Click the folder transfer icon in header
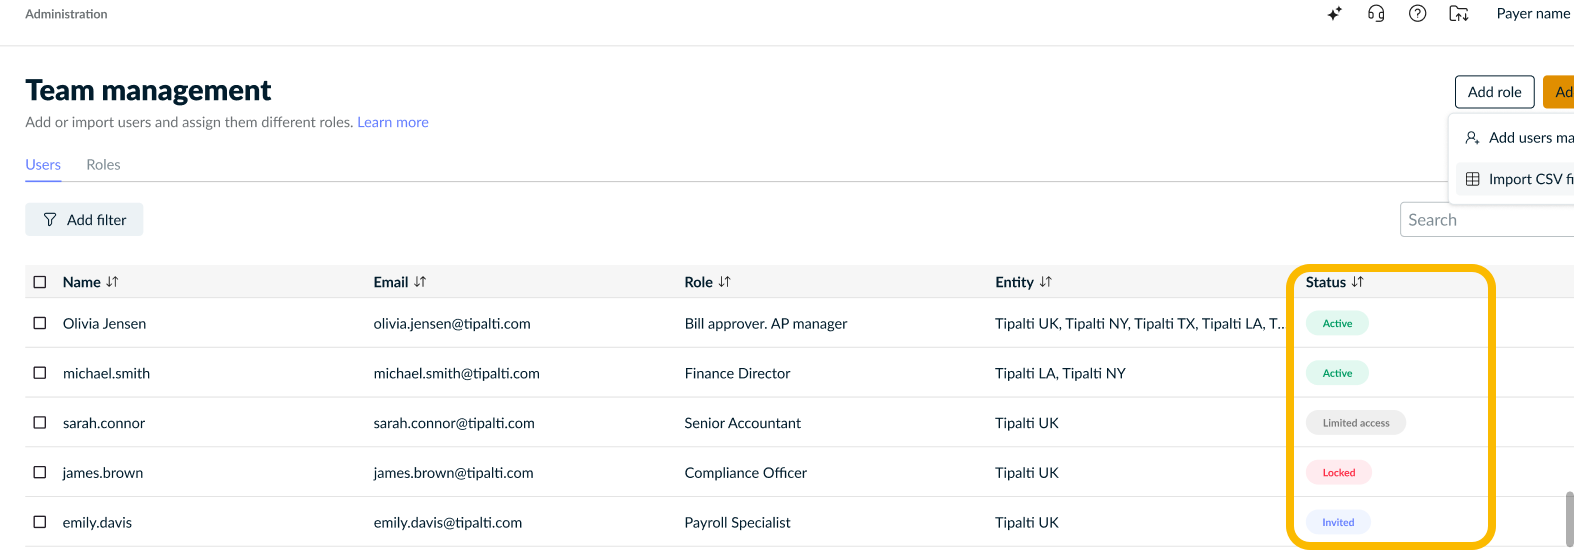 1459,14
